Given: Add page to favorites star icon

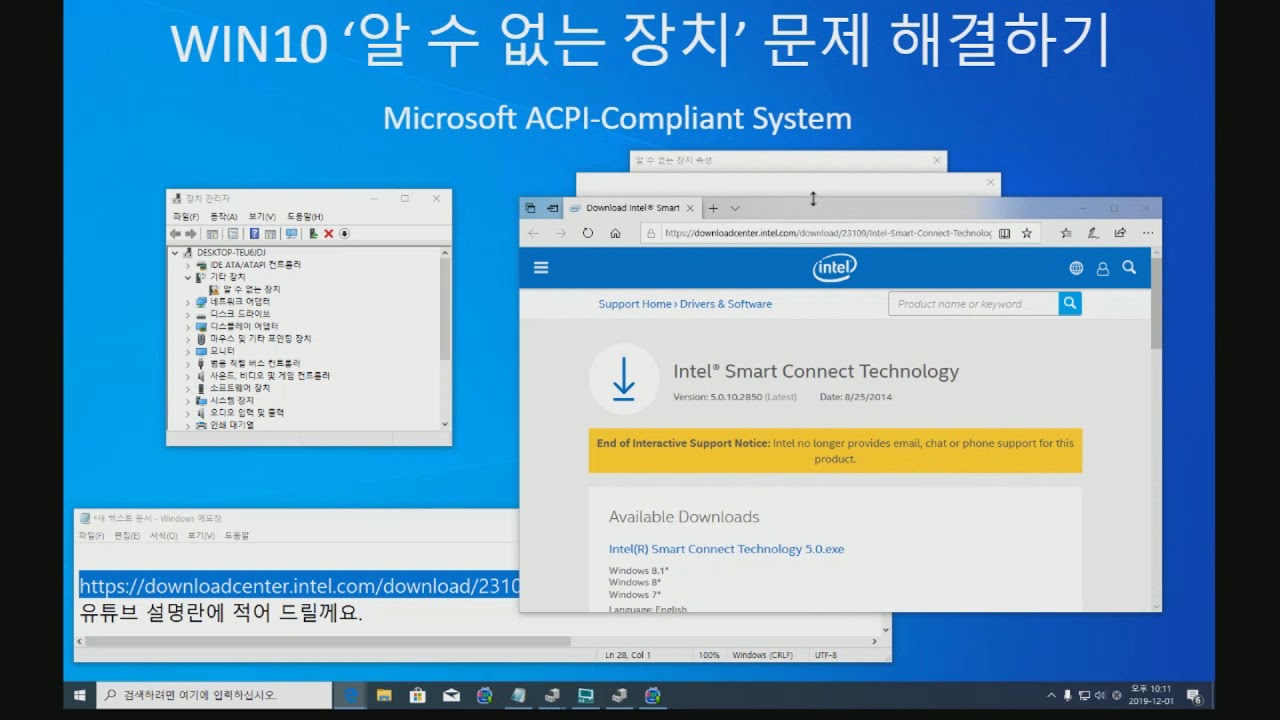Looking at the screenshot, I should coord(1026,233).
